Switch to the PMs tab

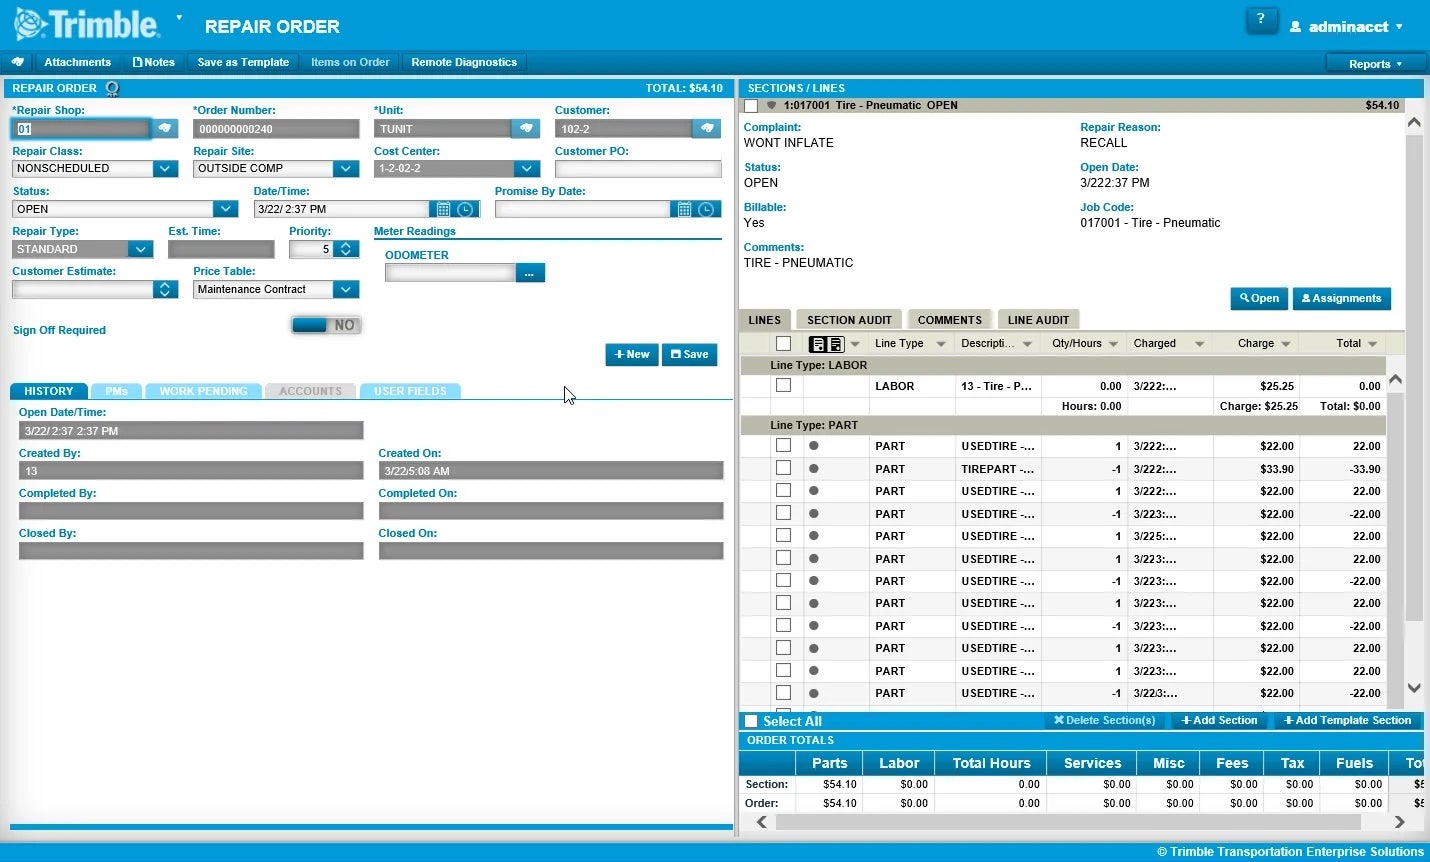(x=116, y=391)
